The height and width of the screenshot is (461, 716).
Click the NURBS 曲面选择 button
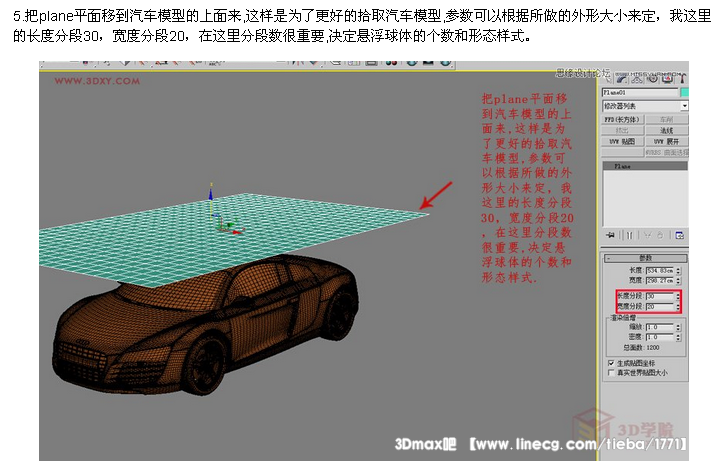click(667, 152)
